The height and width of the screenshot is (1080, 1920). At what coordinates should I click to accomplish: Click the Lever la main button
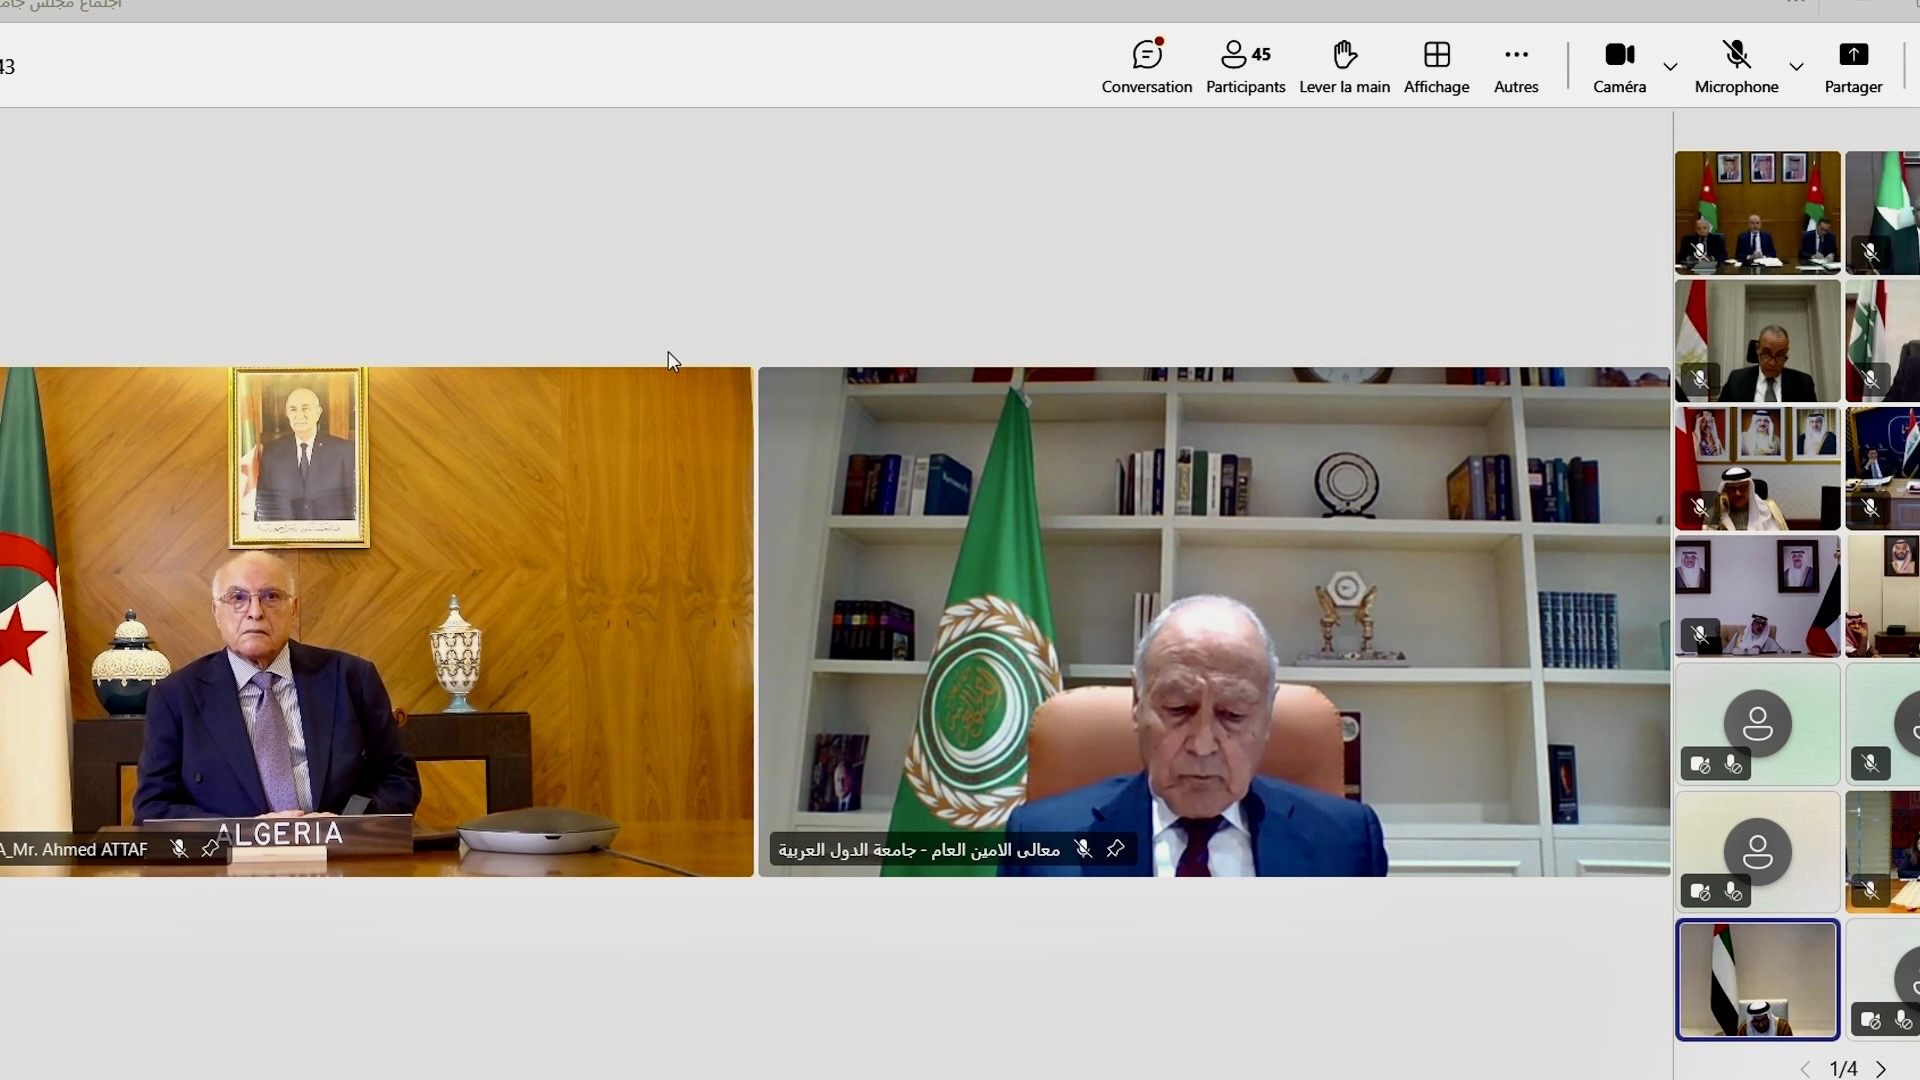[x=1344, y=66]
